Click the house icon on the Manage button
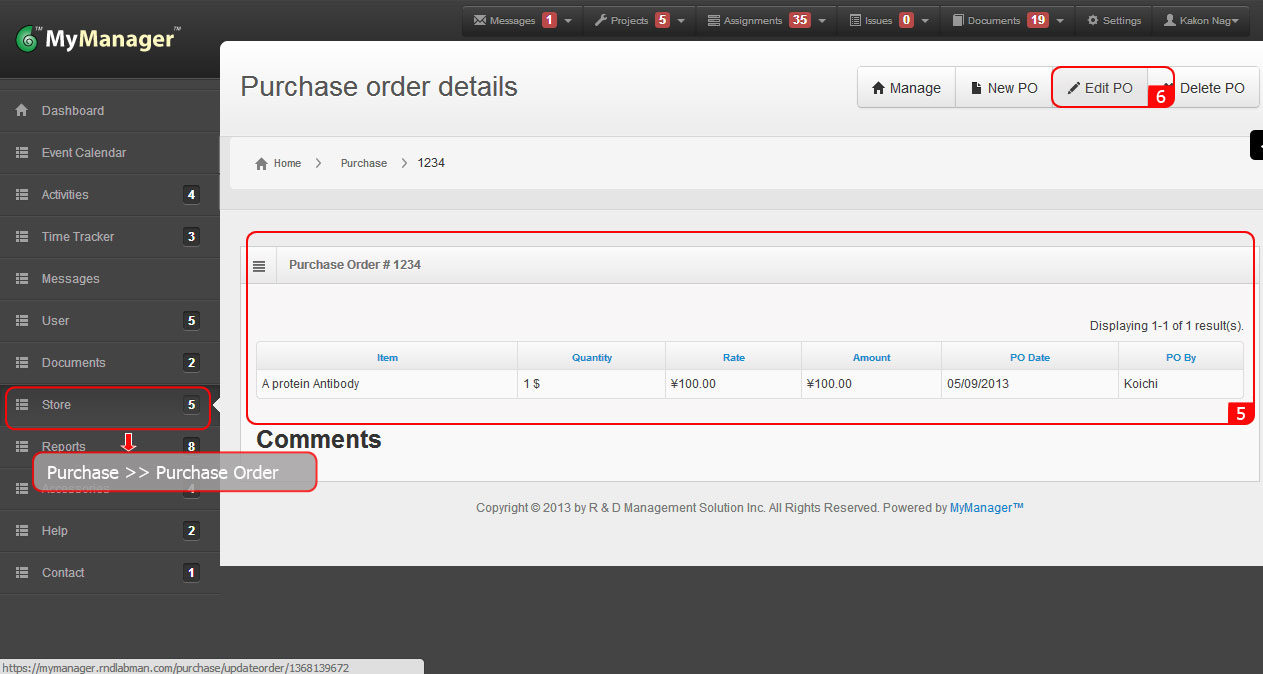This screenshot has width=1263, height=674. click(881, 88)
